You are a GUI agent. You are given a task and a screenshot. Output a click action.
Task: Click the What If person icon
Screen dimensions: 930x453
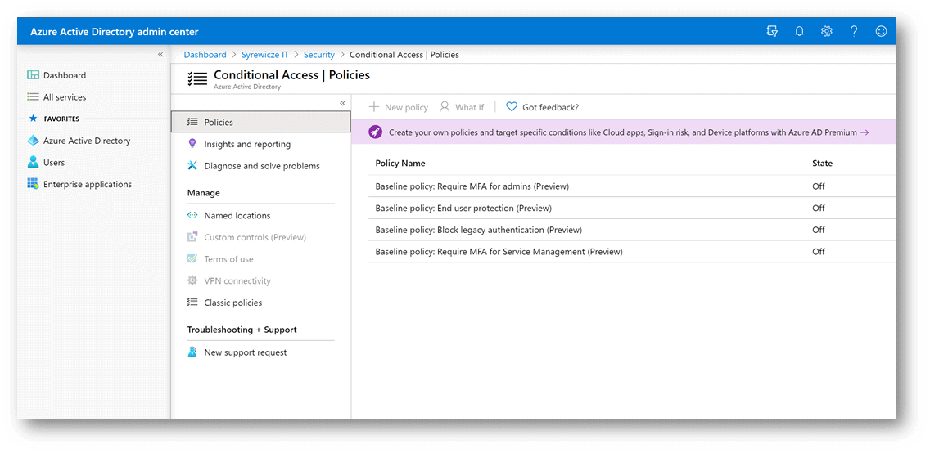pyautogui.click(x=444, y=106)
